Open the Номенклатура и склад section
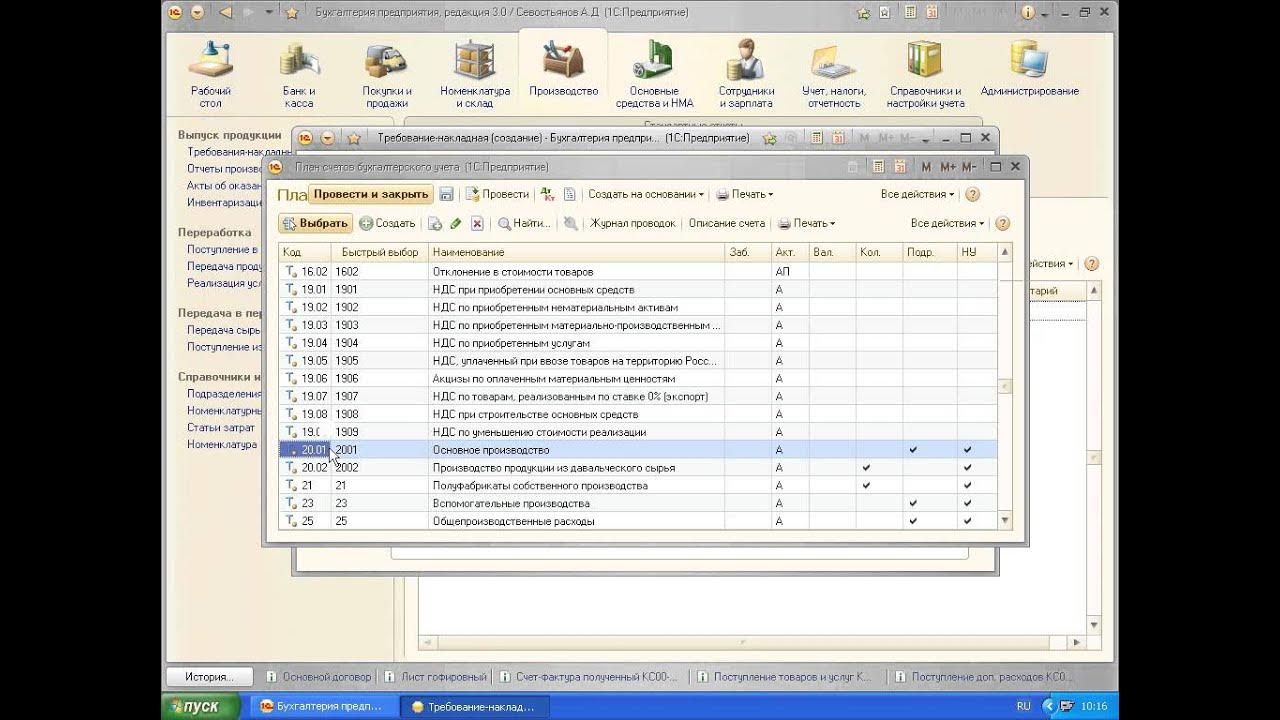1280x720 pixels. 475,74
